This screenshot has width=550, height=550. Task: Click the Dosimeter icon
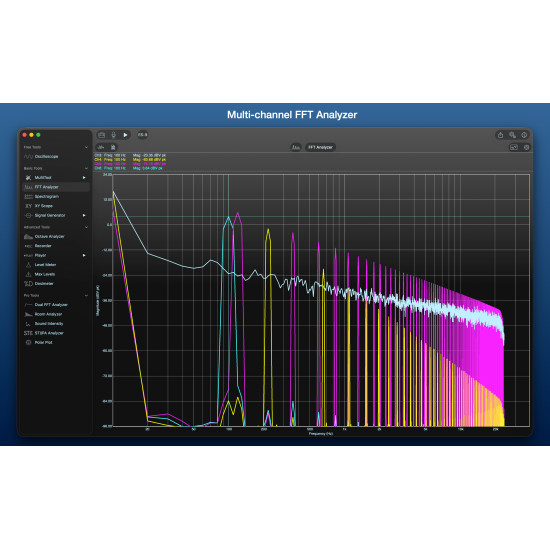point(28,284)
